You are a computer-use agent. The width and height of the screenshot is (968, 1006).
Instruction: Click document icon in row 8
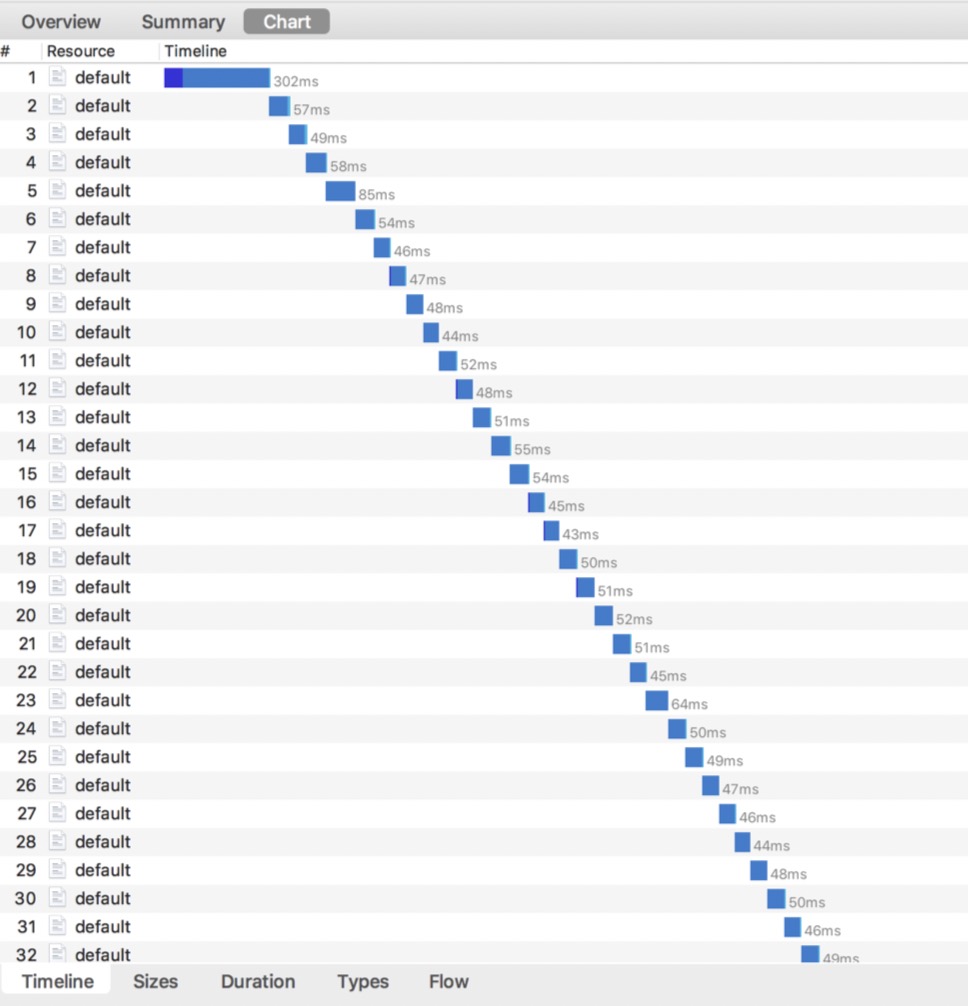coord(58,275)
